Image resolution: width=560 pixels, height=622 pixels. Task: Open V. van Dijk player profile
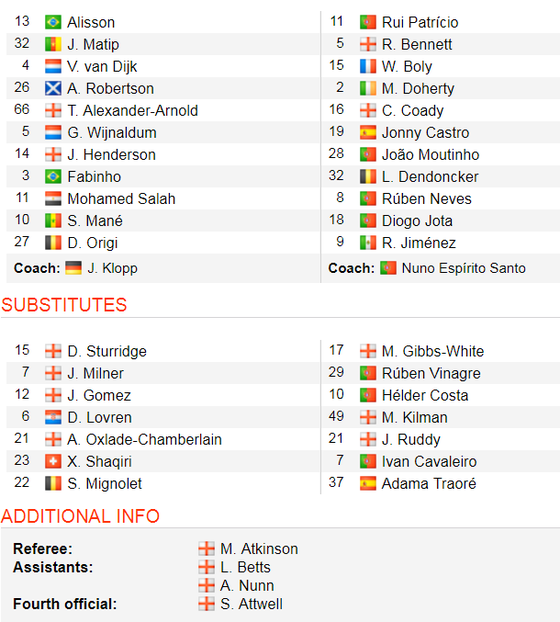[102, 67]
